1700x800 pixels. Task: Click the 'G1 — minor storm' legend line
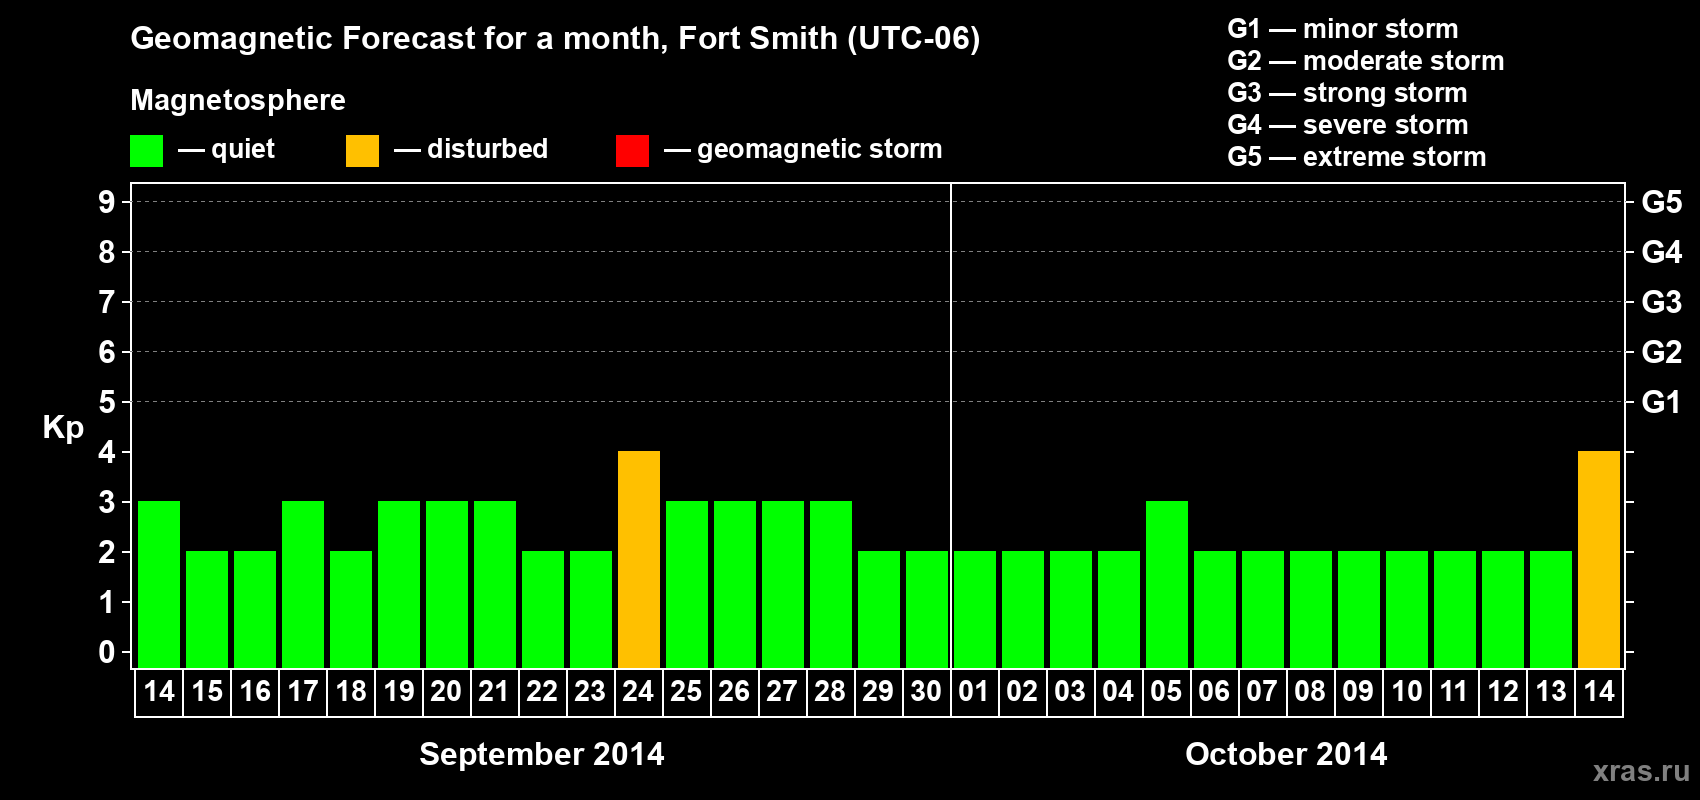(x=1343, y=29)
